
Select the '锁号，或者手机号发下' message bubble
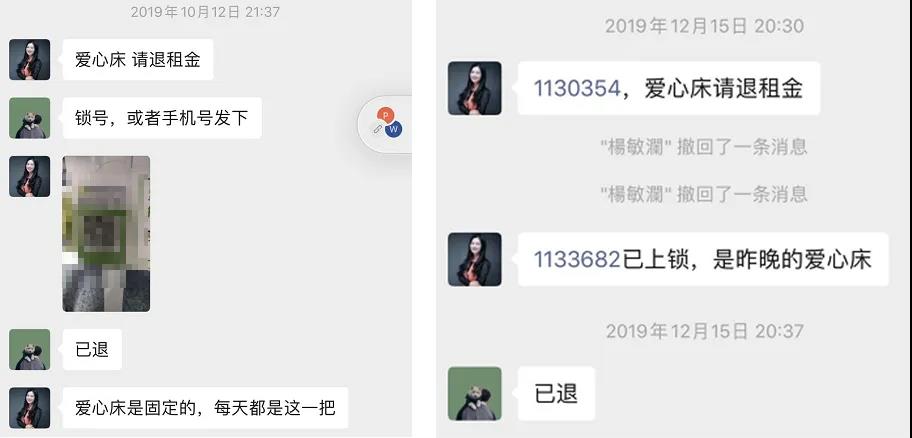162,118
